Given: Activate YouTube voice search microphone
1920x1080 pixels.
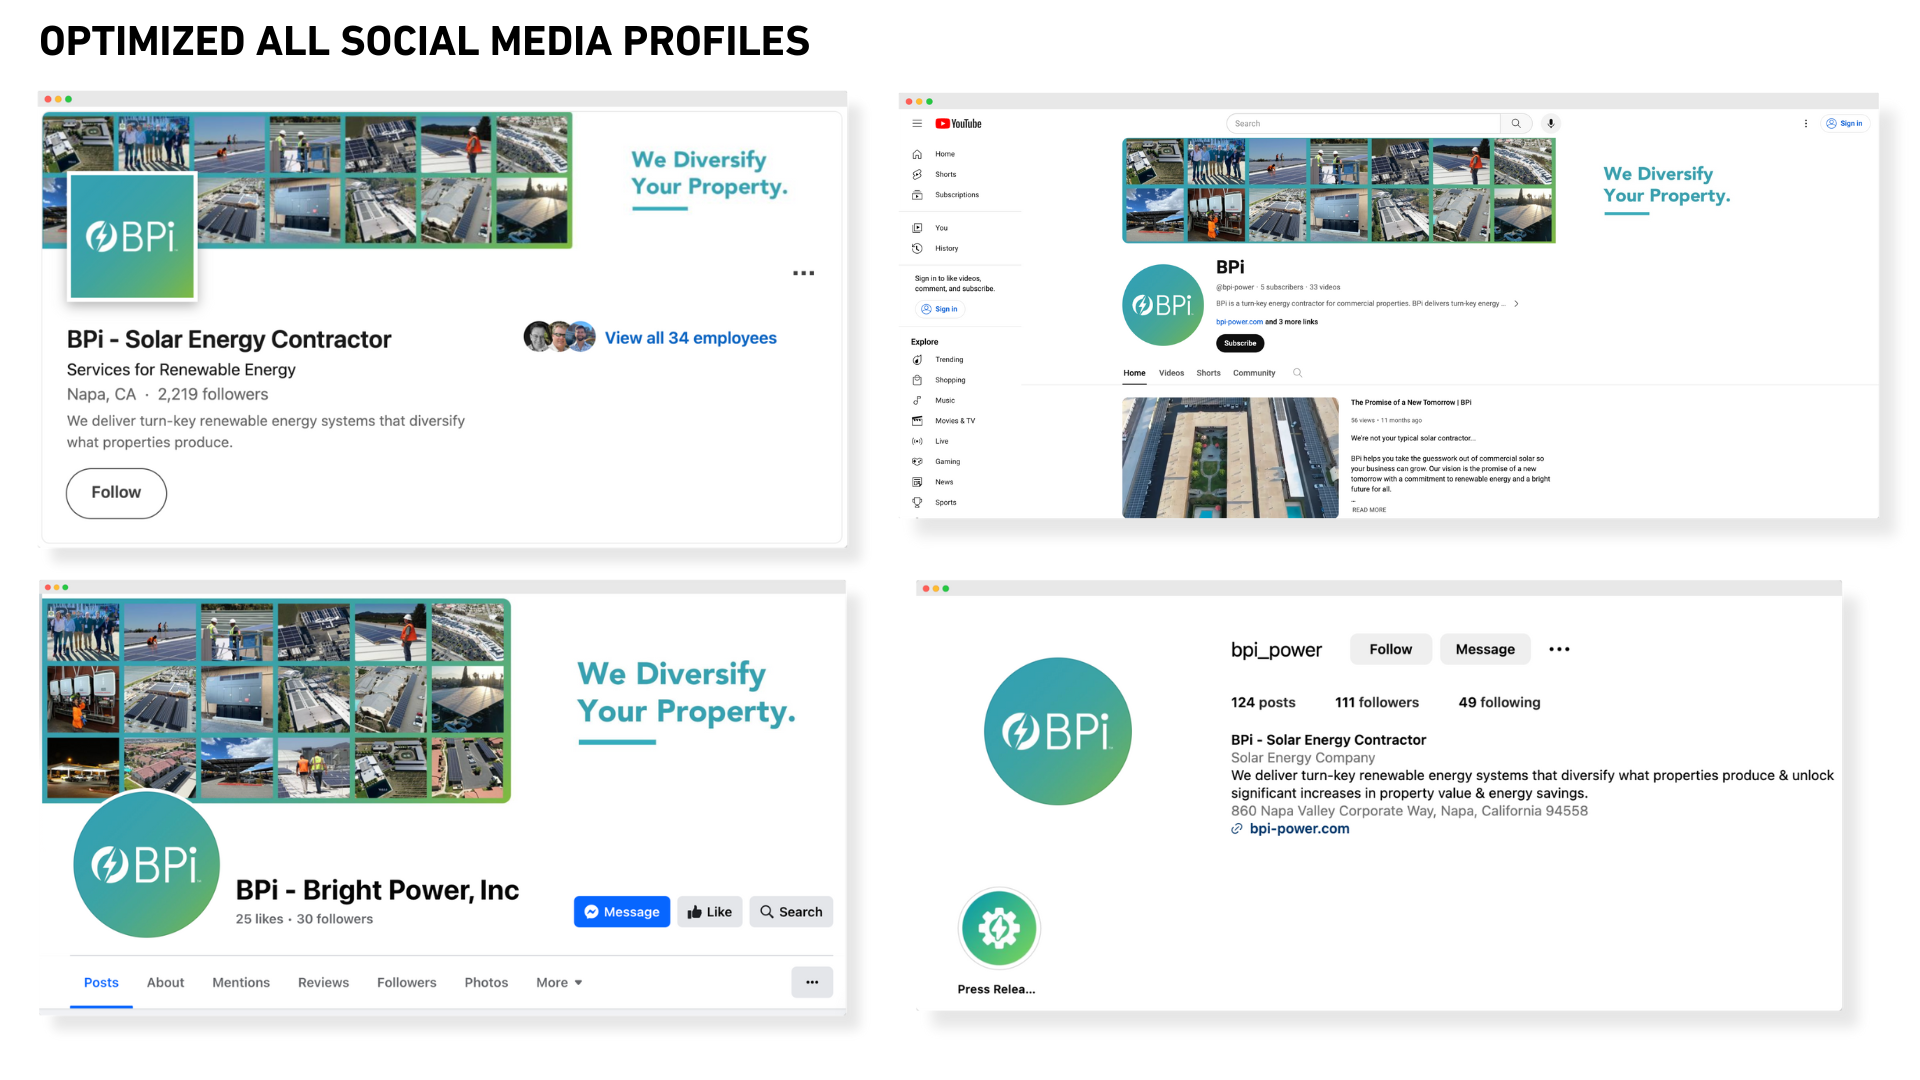Looking at the screenshot, I should (x=1551, y=124).
